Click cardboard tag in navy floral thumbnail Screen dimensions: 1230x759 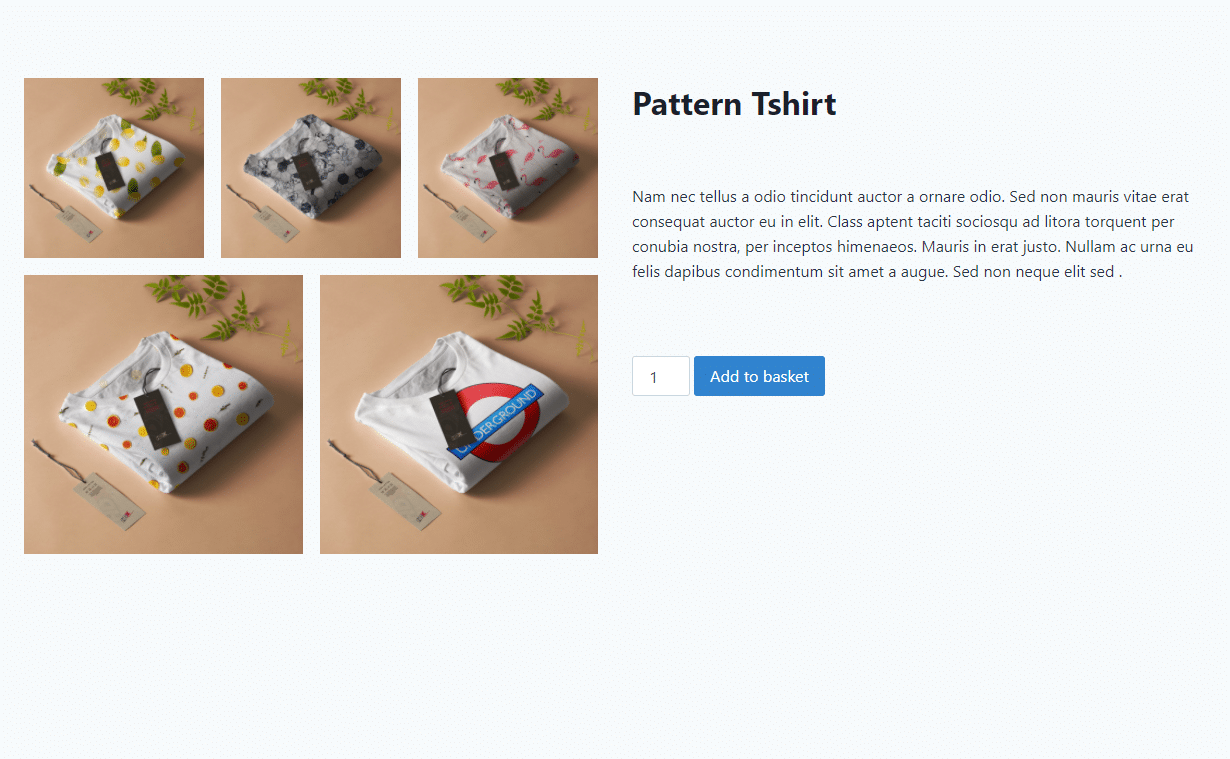(275, 224)
